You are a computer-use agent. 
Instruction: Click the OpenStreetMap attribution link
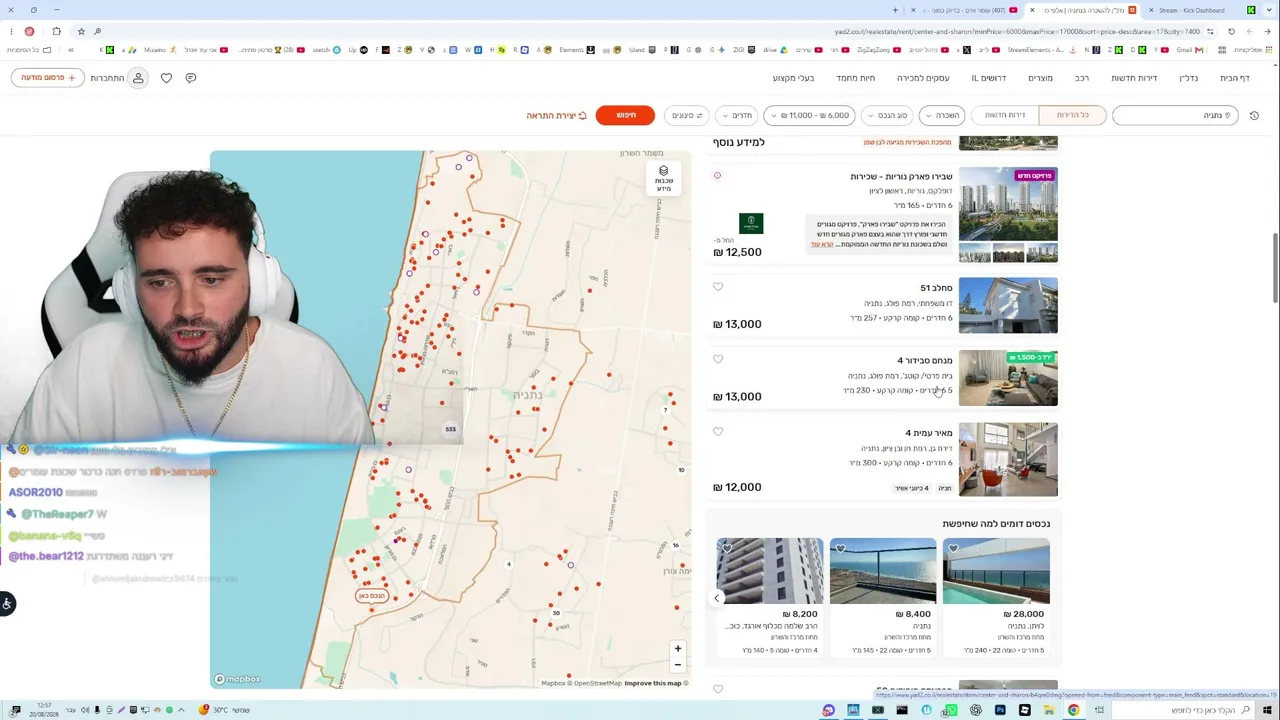click(x=598, y=684)
